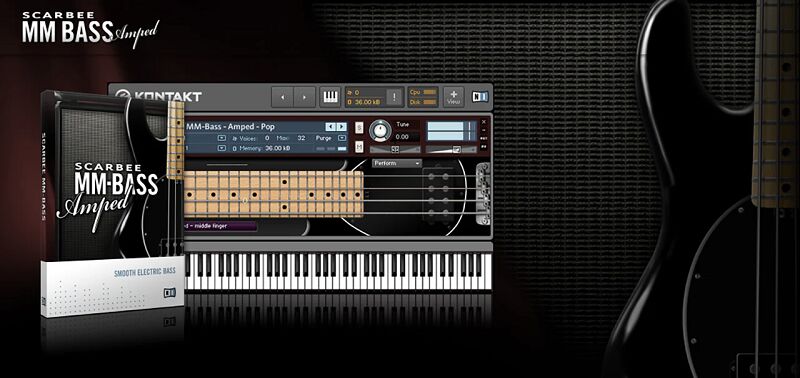This screenshot has height=378, width=800.
Task: Hit the panic exclamation mark button
Action: click(x=394, y=97)
